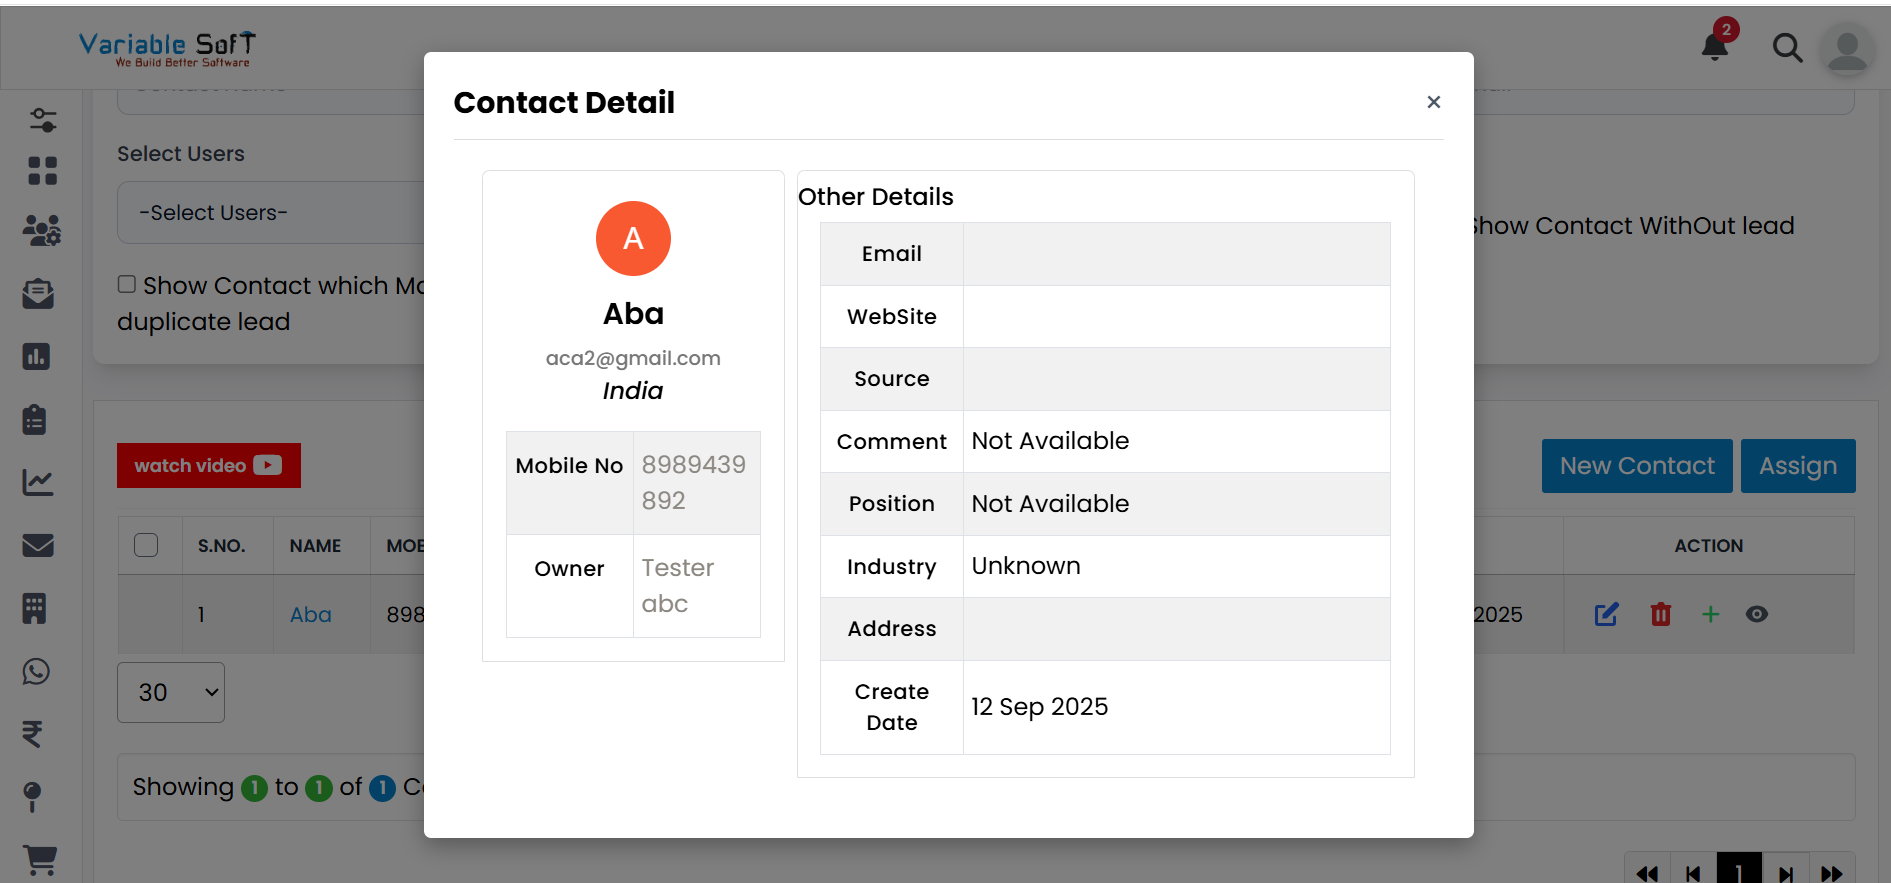Click the Aba contact name heading

[x=633, y=314]
